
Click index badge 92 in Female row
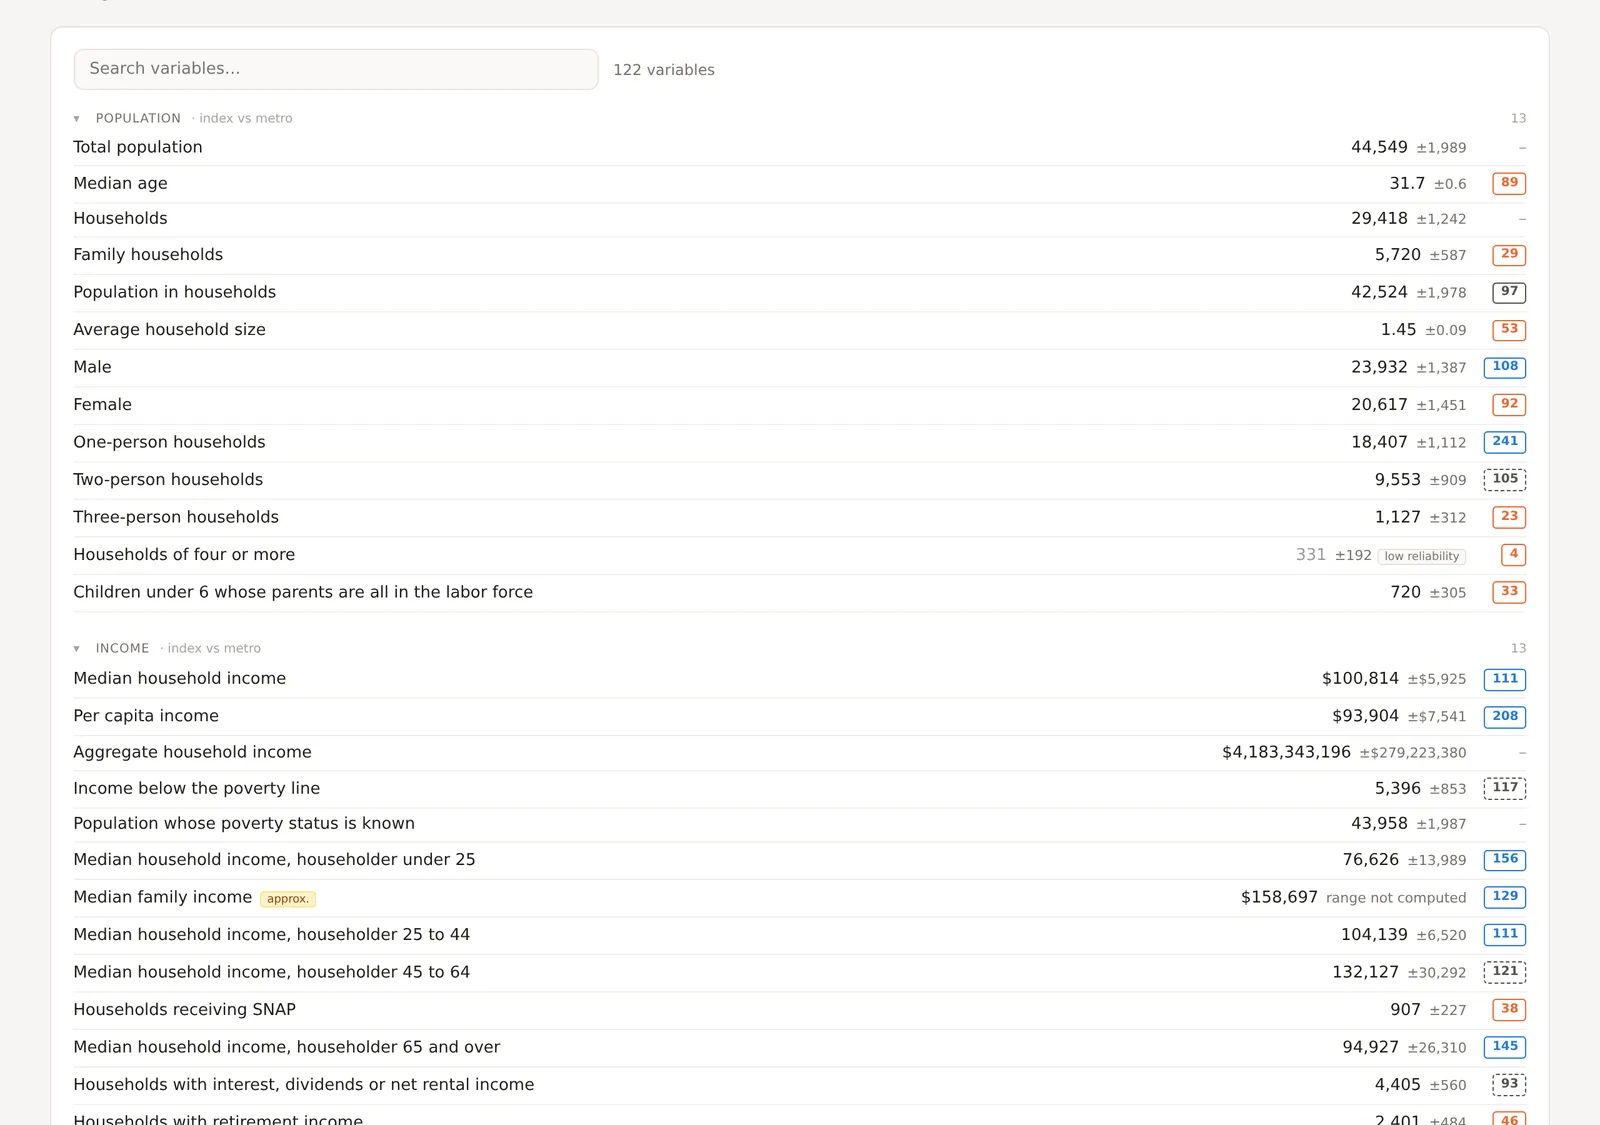1509,404
